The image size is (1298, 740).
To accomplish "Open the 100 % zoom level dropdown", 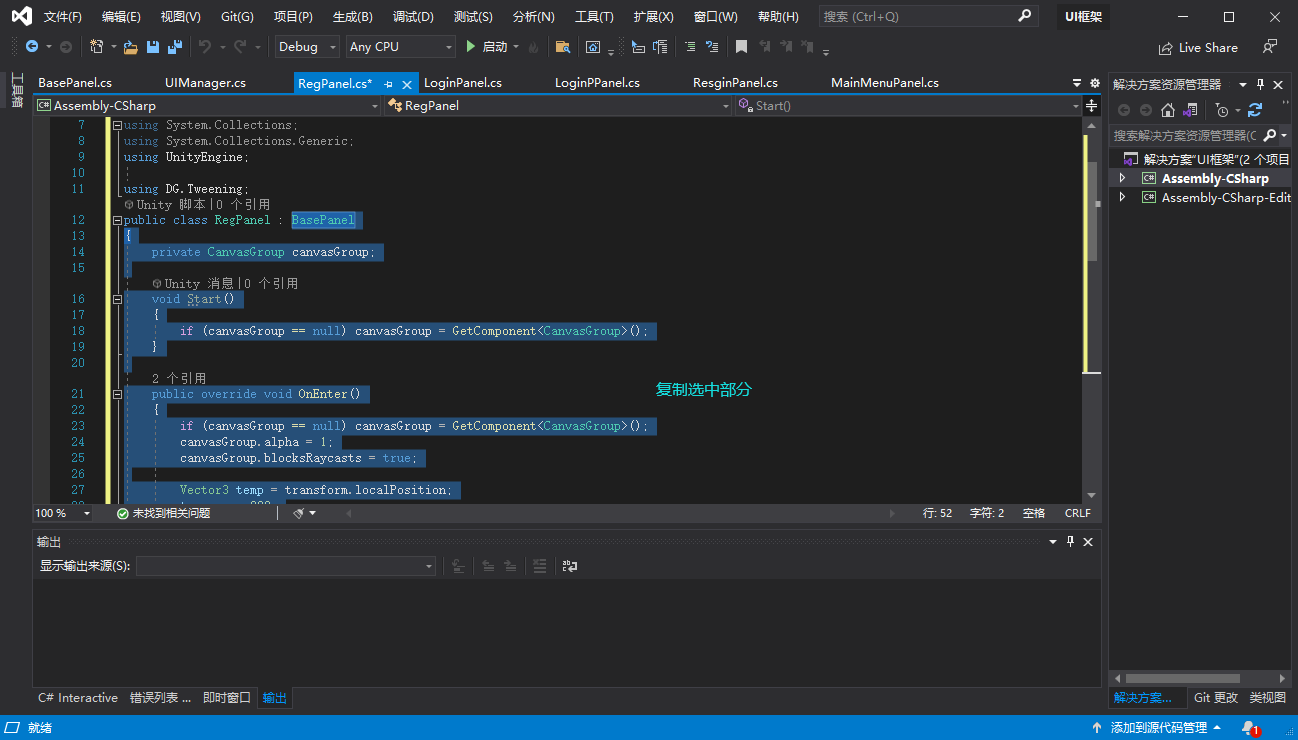I will tap(63, 513).
